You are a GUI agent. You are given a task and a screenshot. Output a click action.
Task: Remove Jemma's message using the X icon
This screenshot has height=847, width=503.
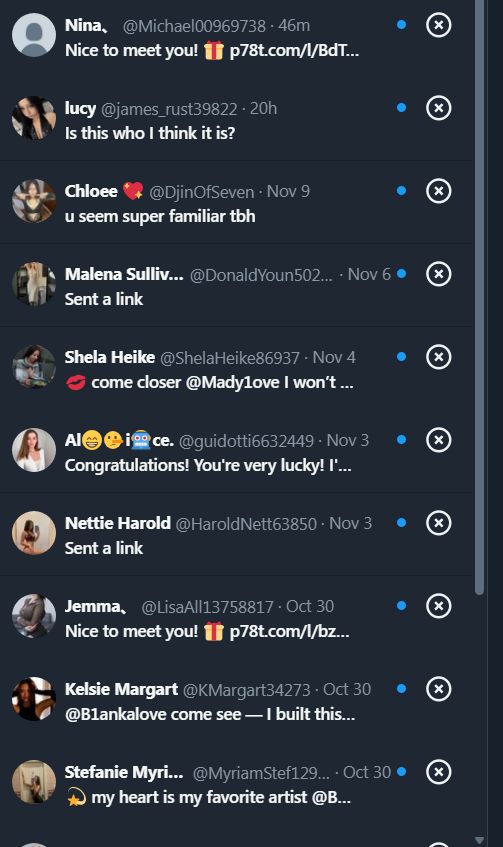(439, 606)
